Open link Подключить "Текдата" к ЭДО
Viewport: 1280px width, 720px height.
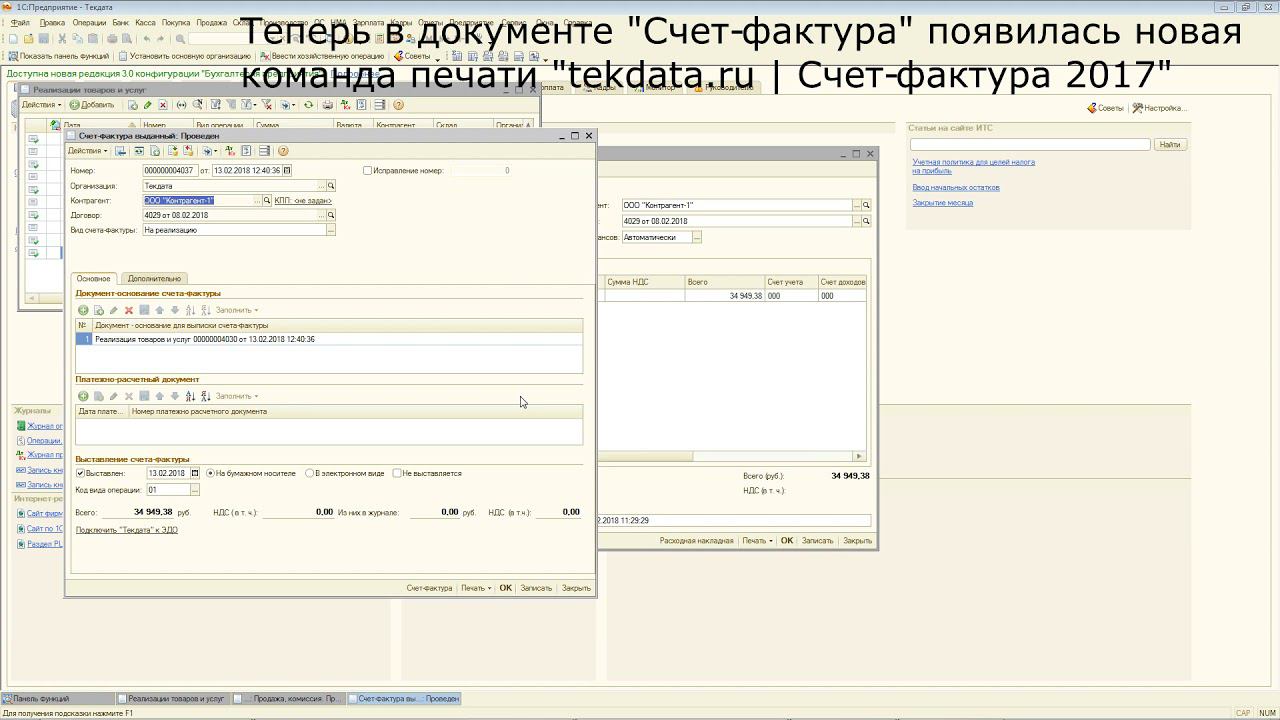tap(127, 530)
